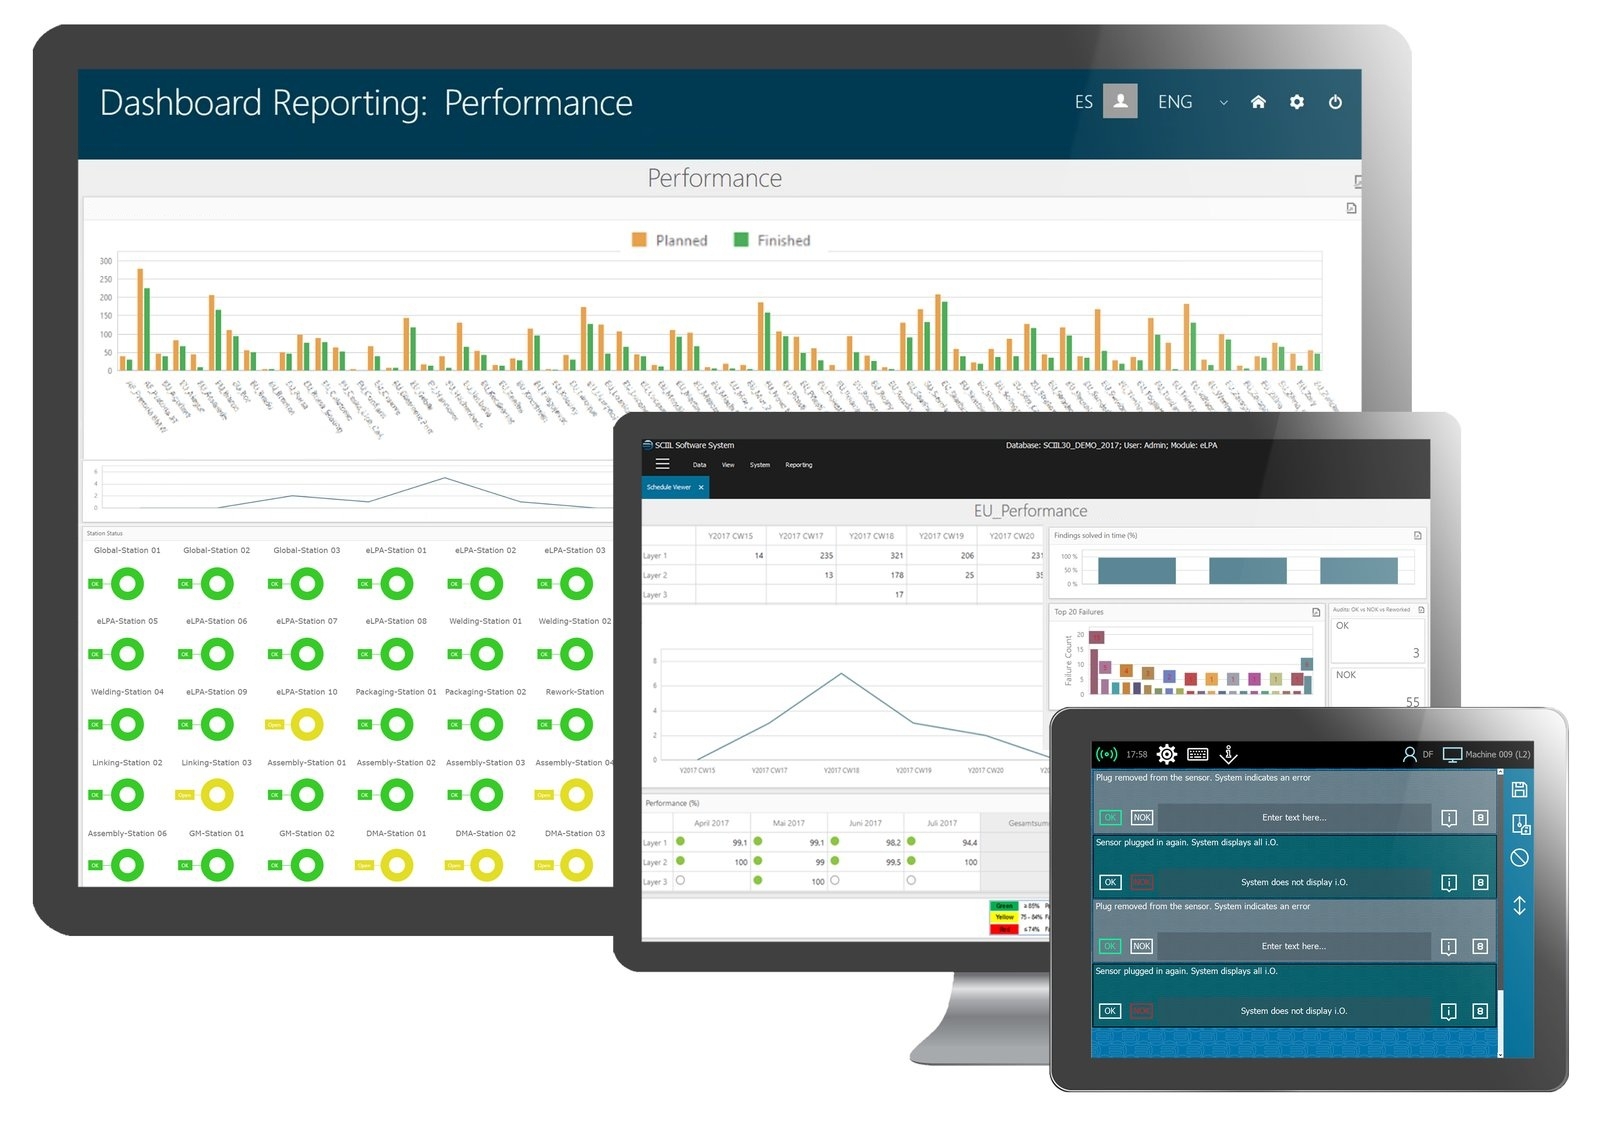
Task: Toggle the Planned series in chart legend
Action: pyautogui.click(x=669, y=241)
